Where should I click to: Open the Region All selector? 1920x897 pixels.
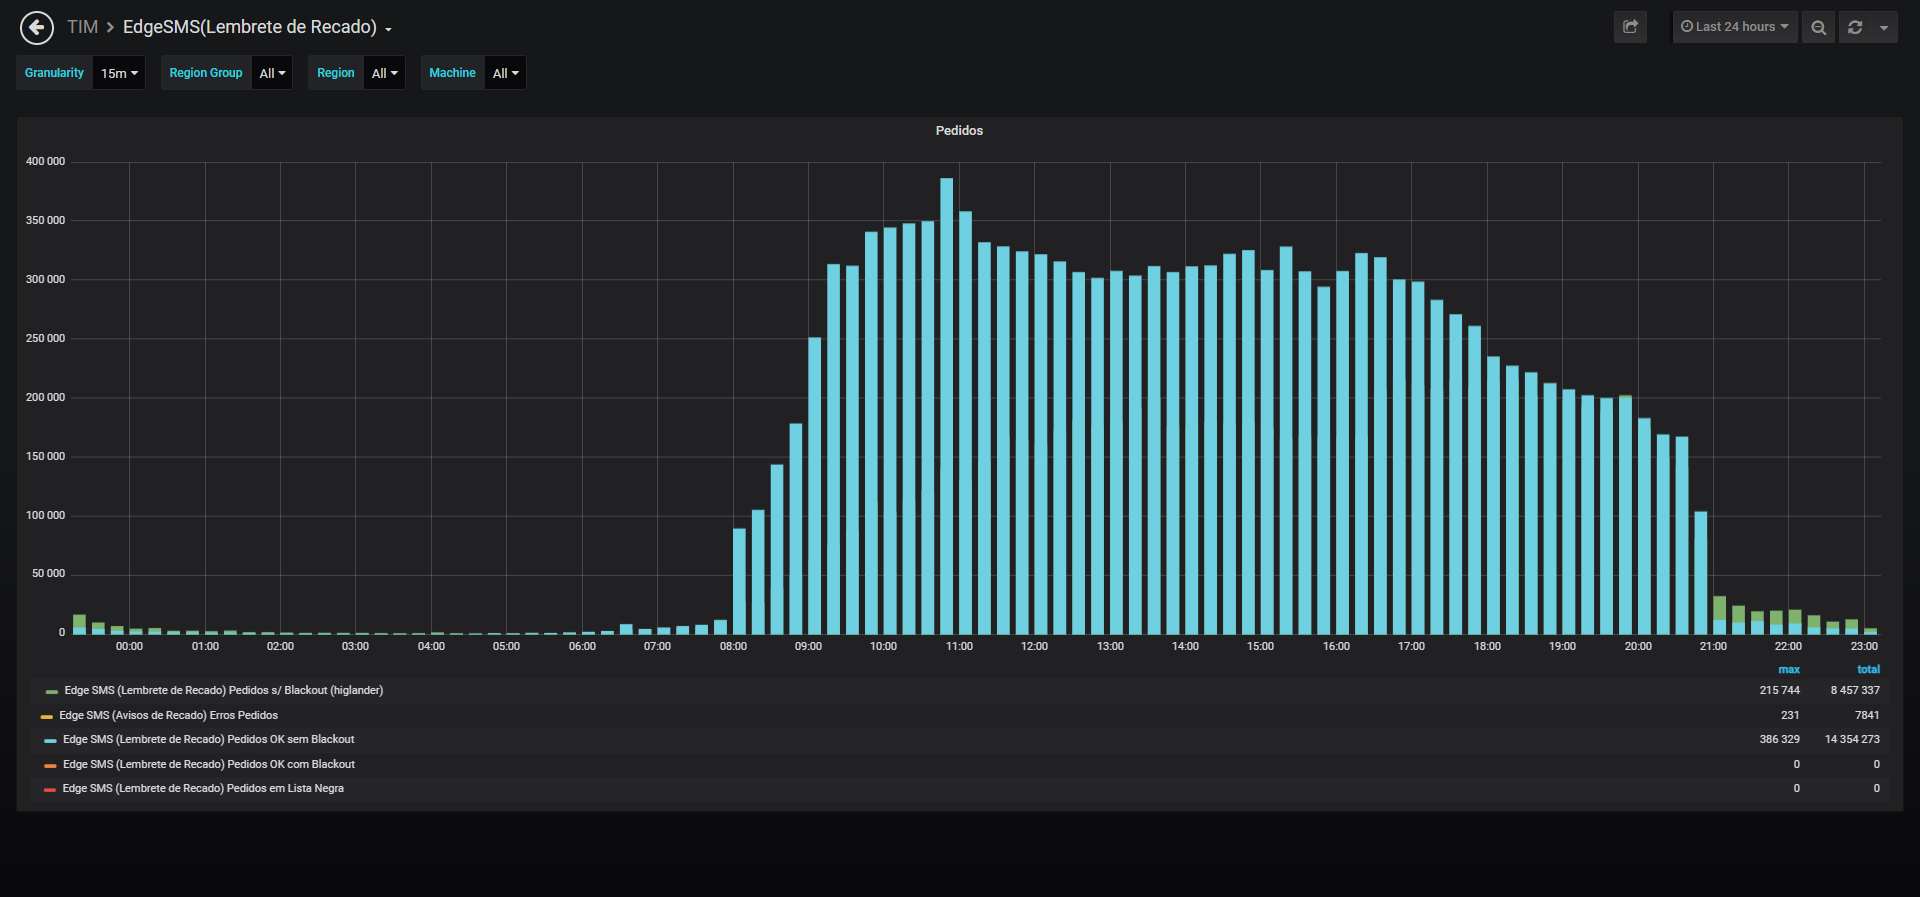[x=384, y=73]
